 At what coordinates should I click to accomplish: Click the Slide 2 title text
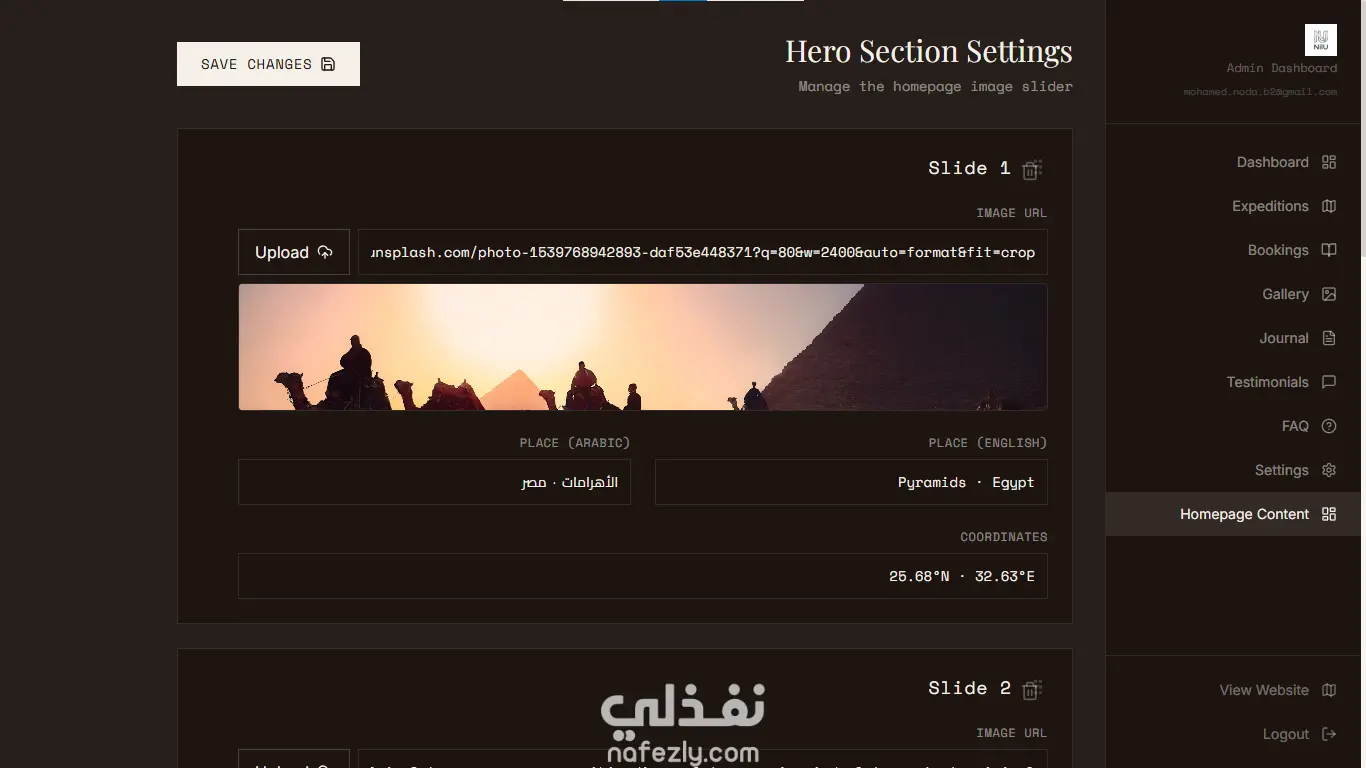969,688
